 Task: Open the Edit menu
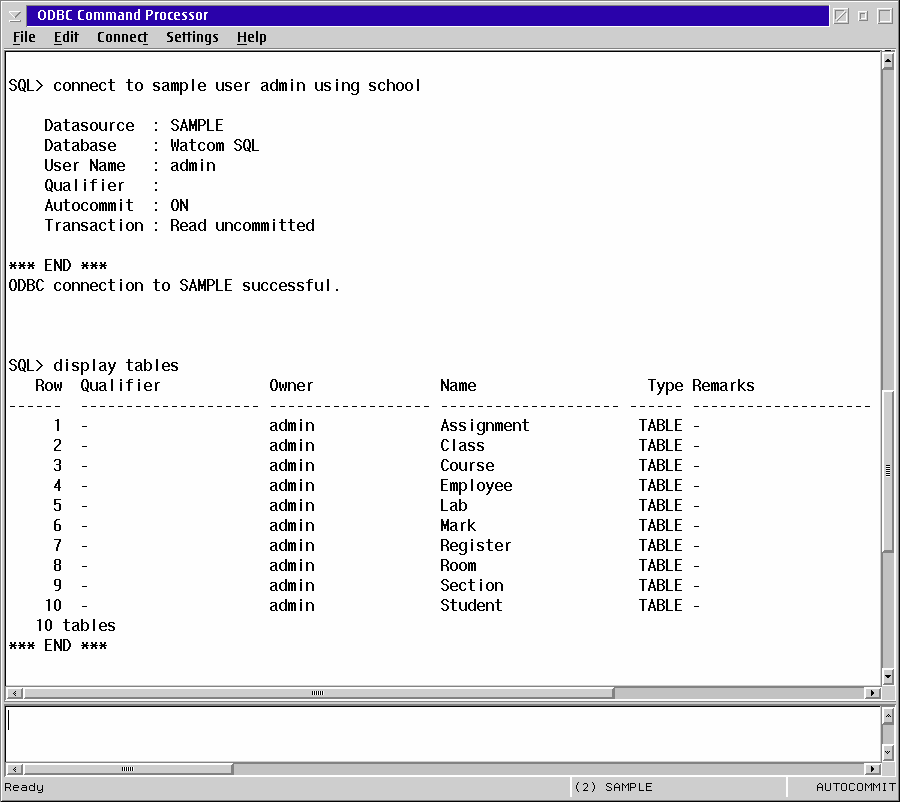(x=66, y=37)
